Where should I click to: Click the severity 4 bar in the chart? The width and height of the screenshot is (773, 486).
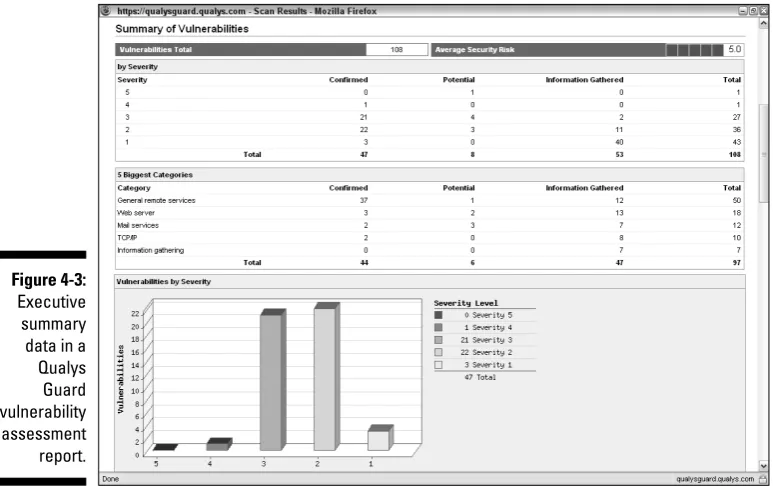219,444
